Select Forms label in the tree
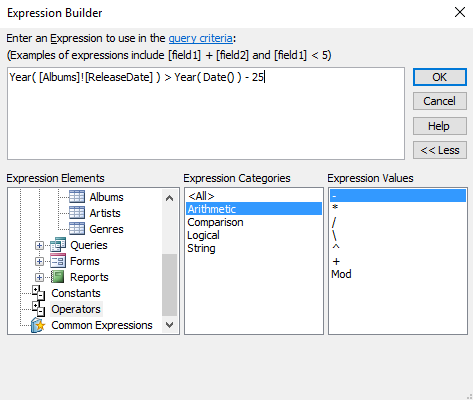Viewport: 473px width, 400px height. (x=85, y=261)
